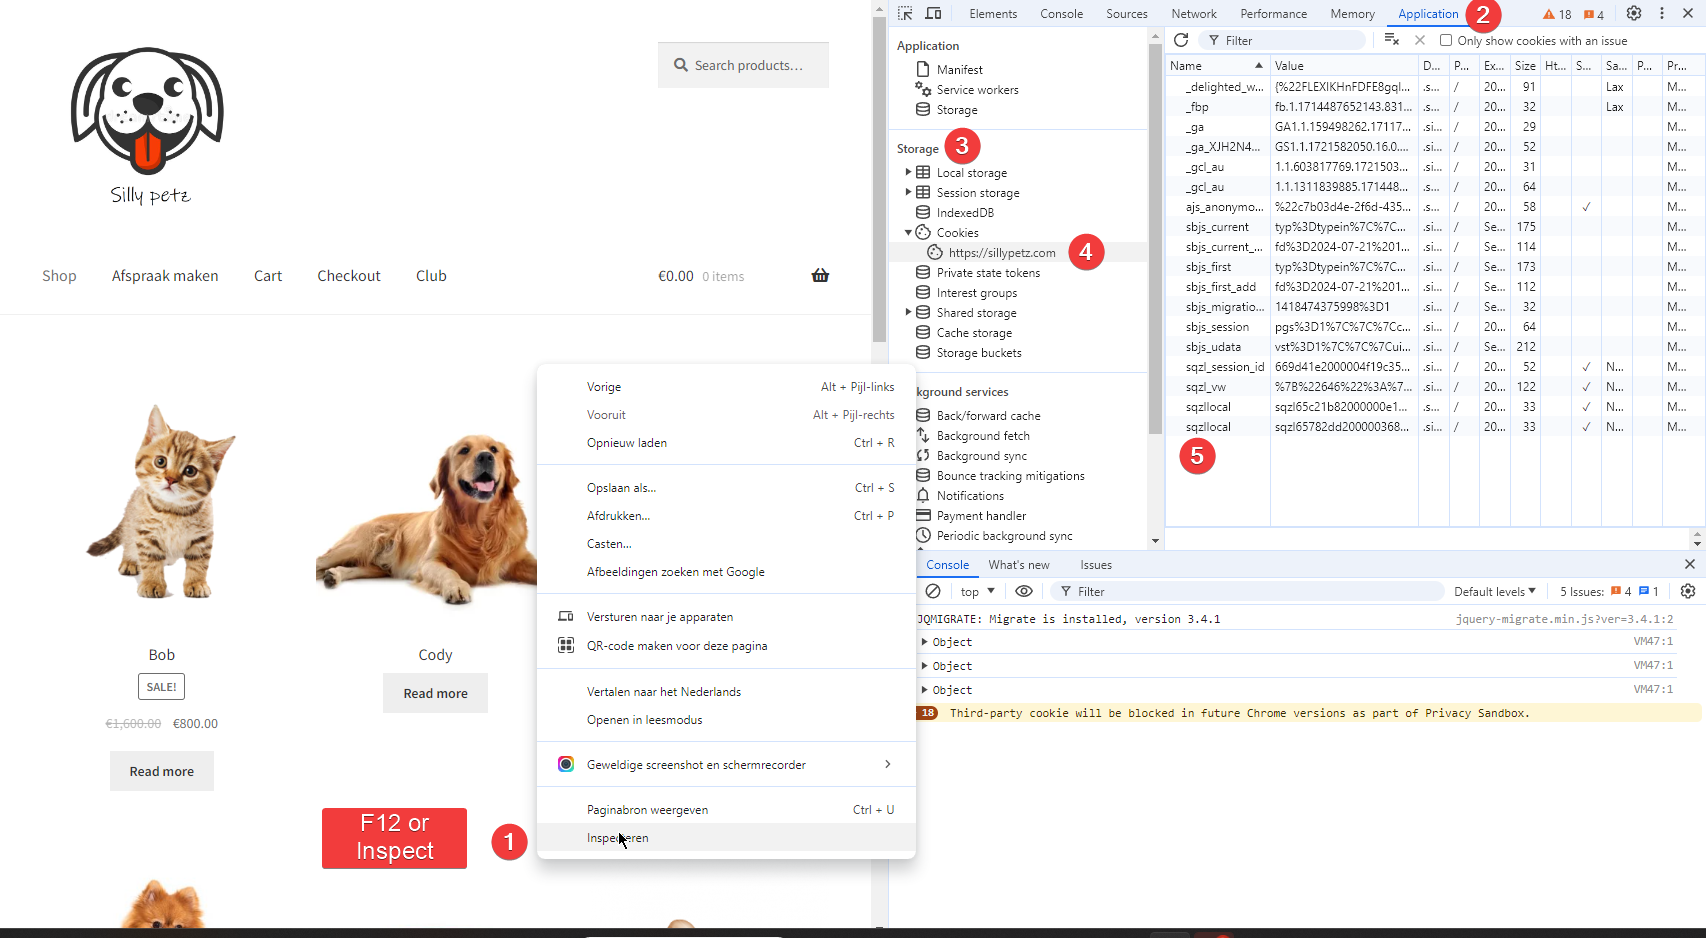Open console settings gear
1706x938 pixels.
[1688, 591]
